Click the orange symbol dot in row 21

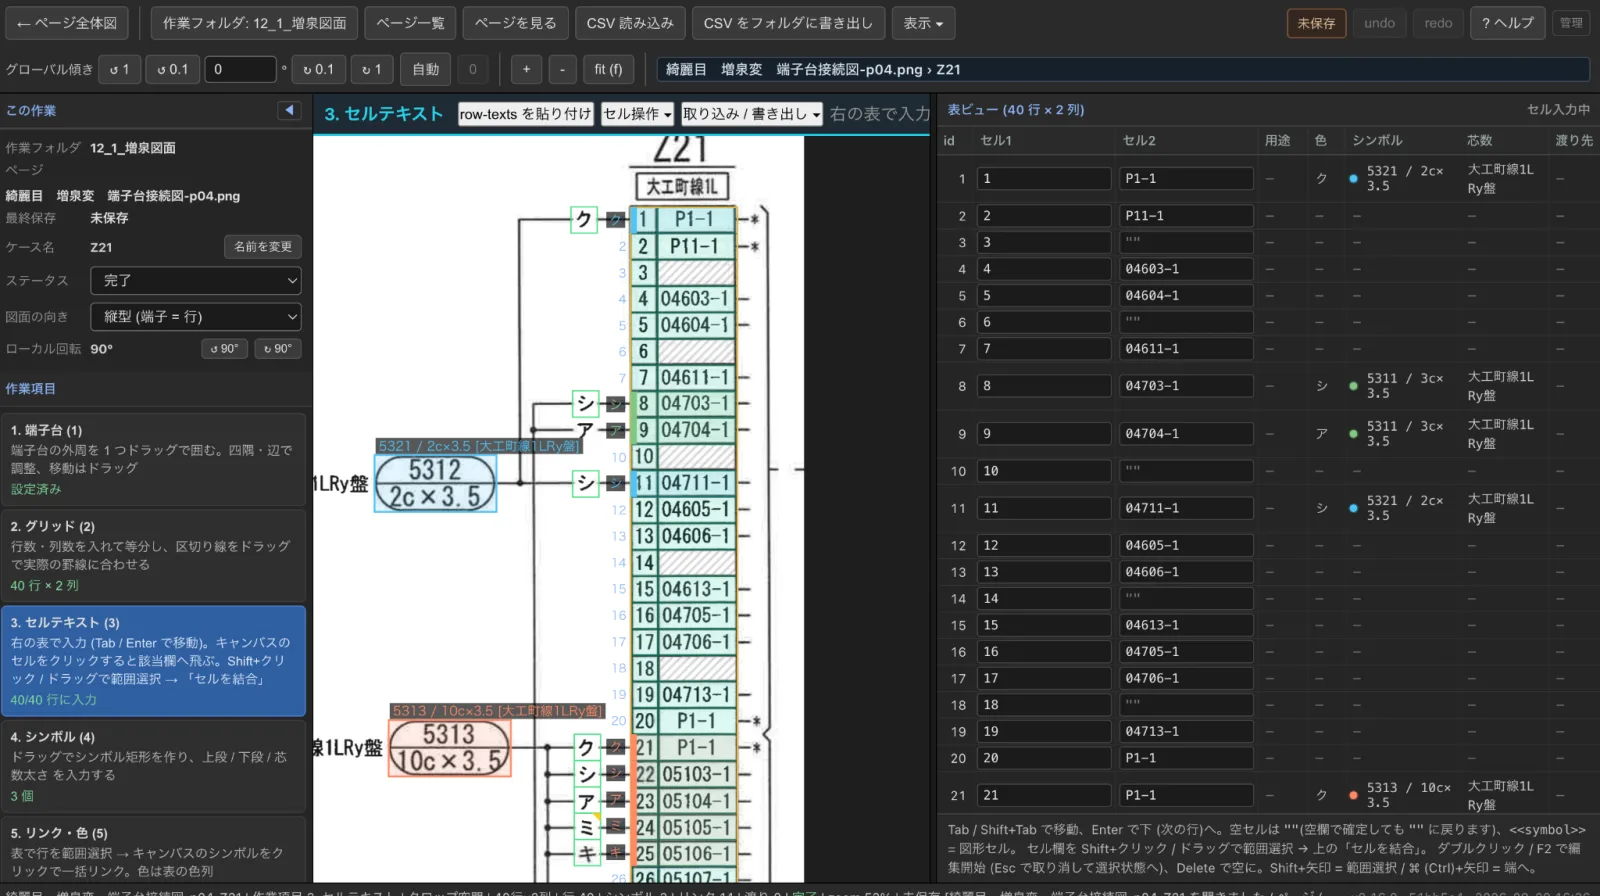coord(1353,796)
